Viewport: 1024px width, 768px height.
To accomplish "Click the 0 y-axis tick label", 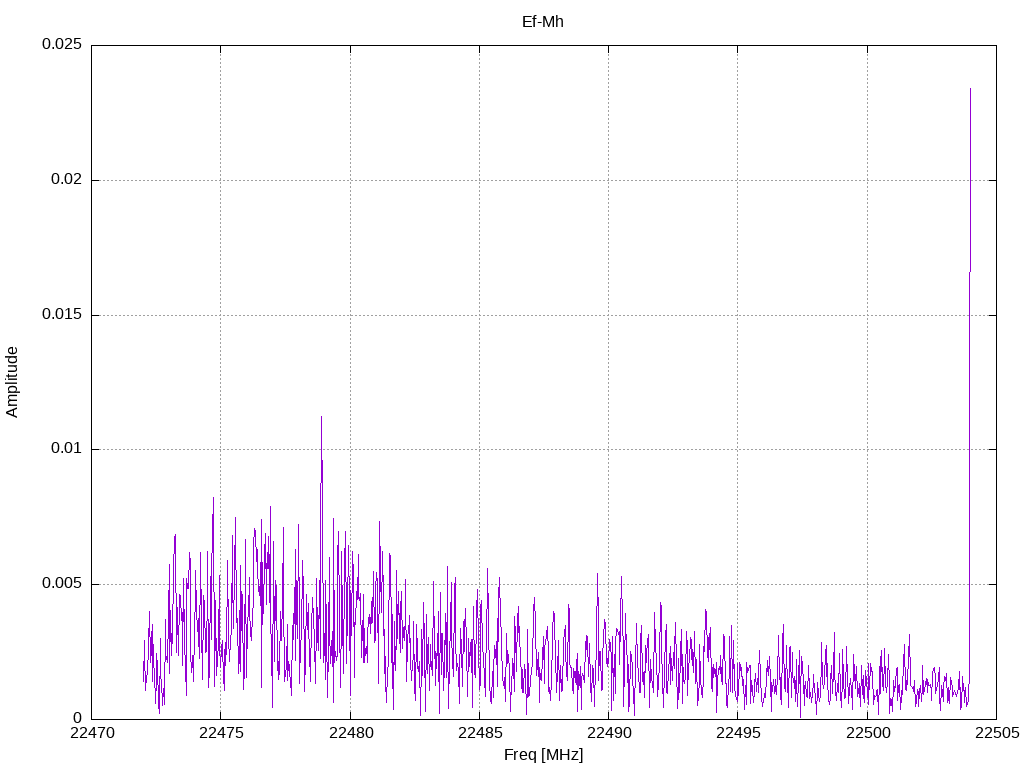I will pyautogui.click(x=76, y=718).
